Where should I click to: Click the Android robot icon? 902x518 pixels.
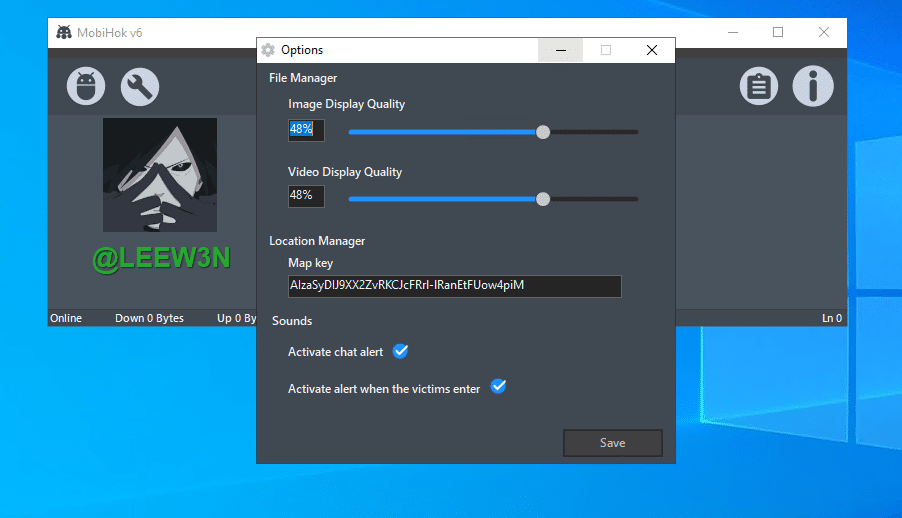tap(86, 86)
